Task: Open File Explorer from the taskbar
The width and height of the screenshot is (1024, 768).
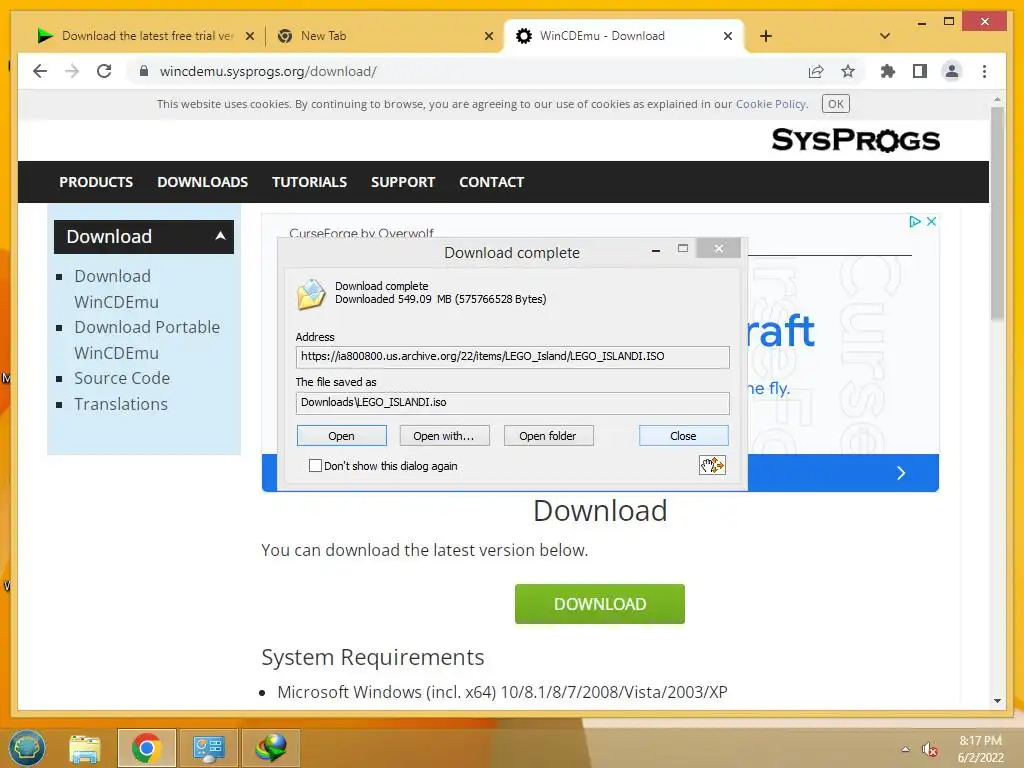Action: coord(85,748)
